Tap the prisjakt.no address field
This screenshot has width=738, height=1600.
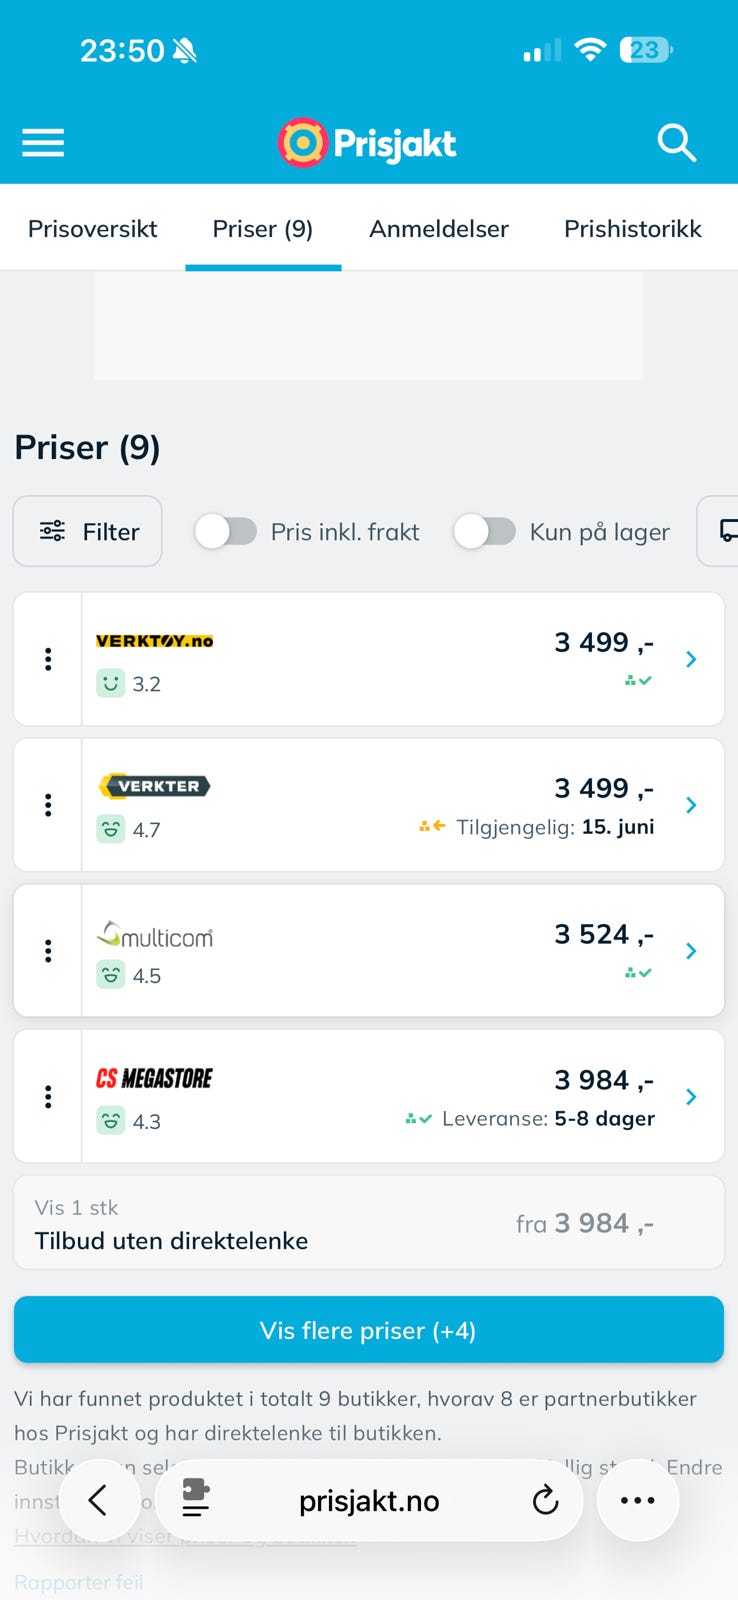[369, 1500]
